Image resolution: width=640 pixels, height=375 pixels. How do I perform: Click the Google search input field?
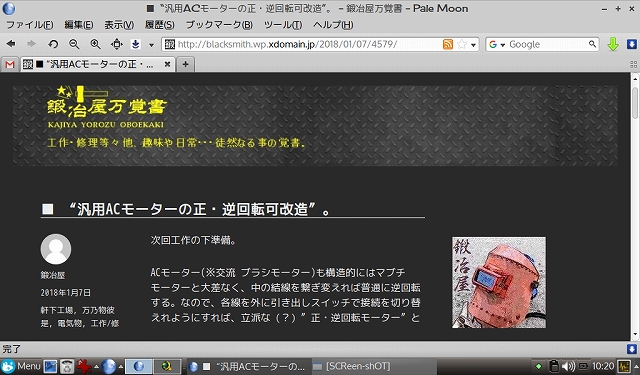tap(547, 44)
